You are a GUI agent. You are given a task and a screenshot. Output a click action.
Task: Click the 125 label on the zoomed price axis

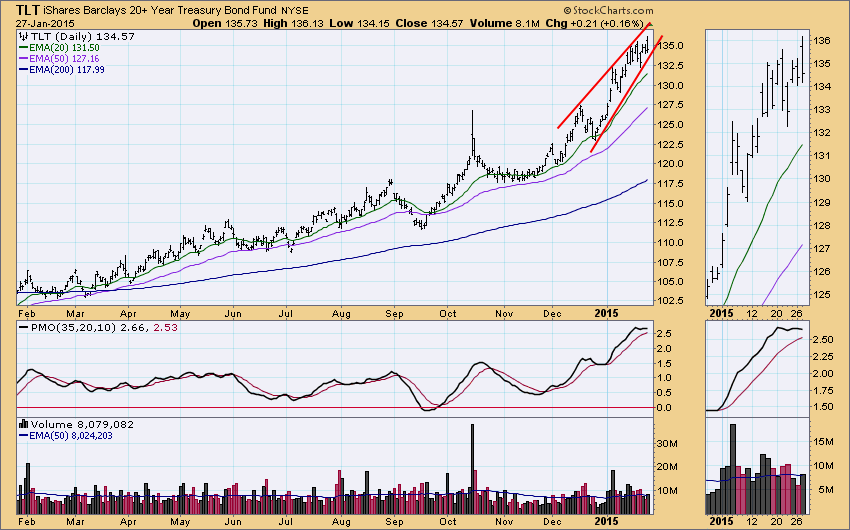click(x=823, y=295)
